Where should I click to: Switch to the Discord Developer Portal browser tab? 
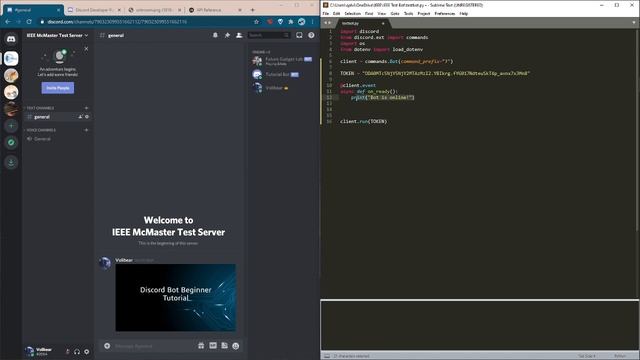pos(93,10)
